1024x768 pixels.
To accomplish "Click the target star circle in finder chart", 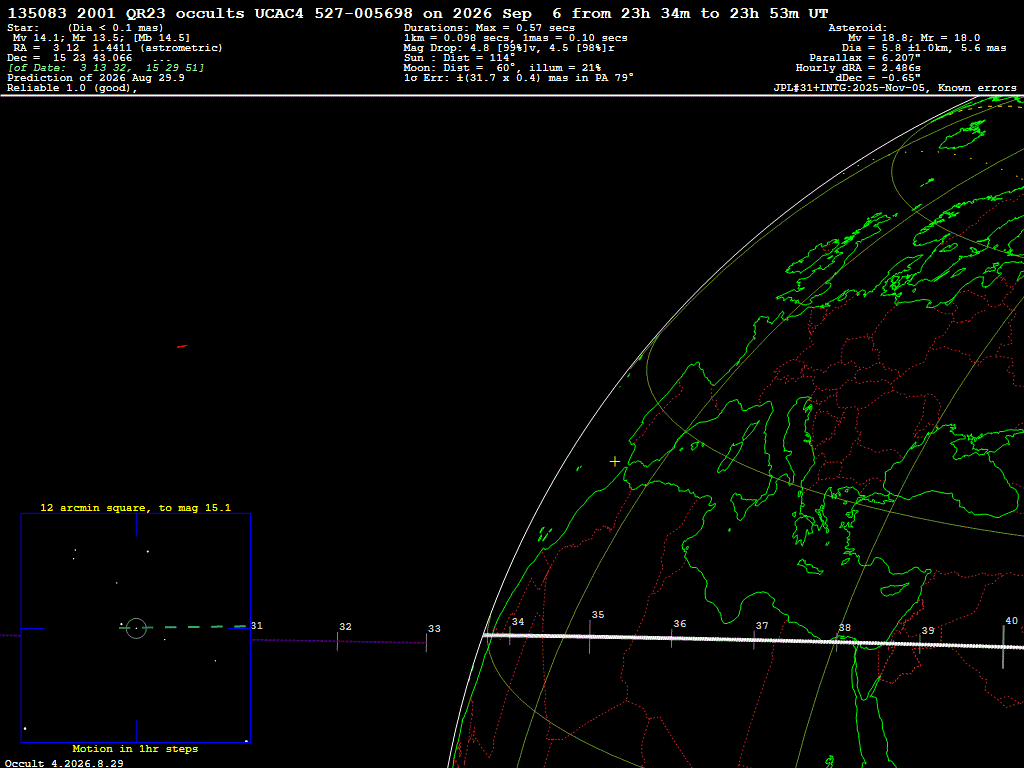I will click(136, 628).
